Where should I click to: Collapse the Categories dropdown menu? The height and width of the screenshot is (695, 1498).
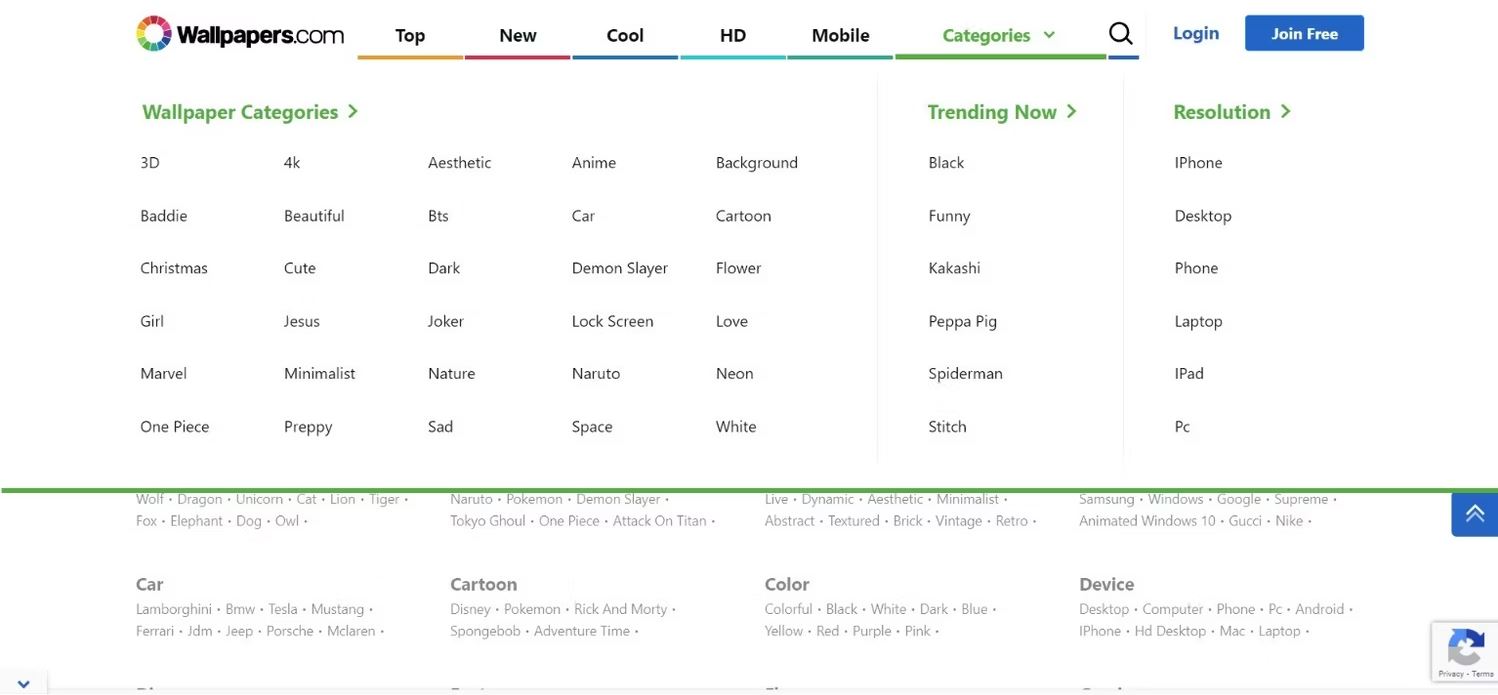pyautogui.click(x=999, y=35)
